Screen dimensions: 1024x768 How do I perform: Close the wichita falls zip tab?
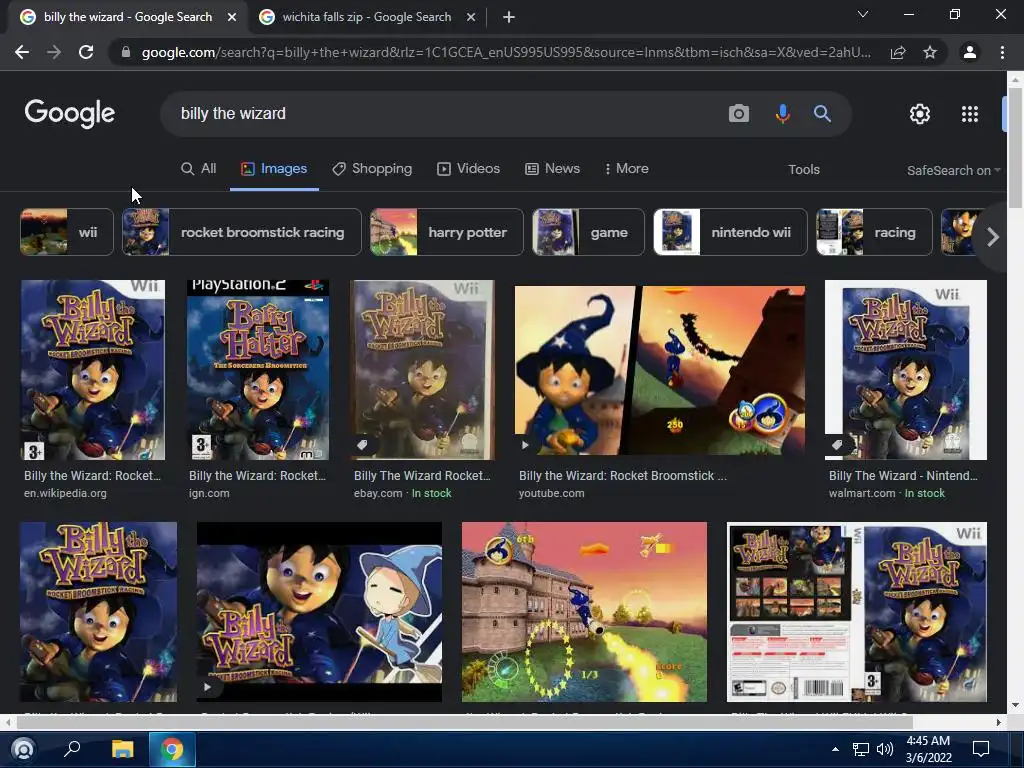tap(471, 17)
